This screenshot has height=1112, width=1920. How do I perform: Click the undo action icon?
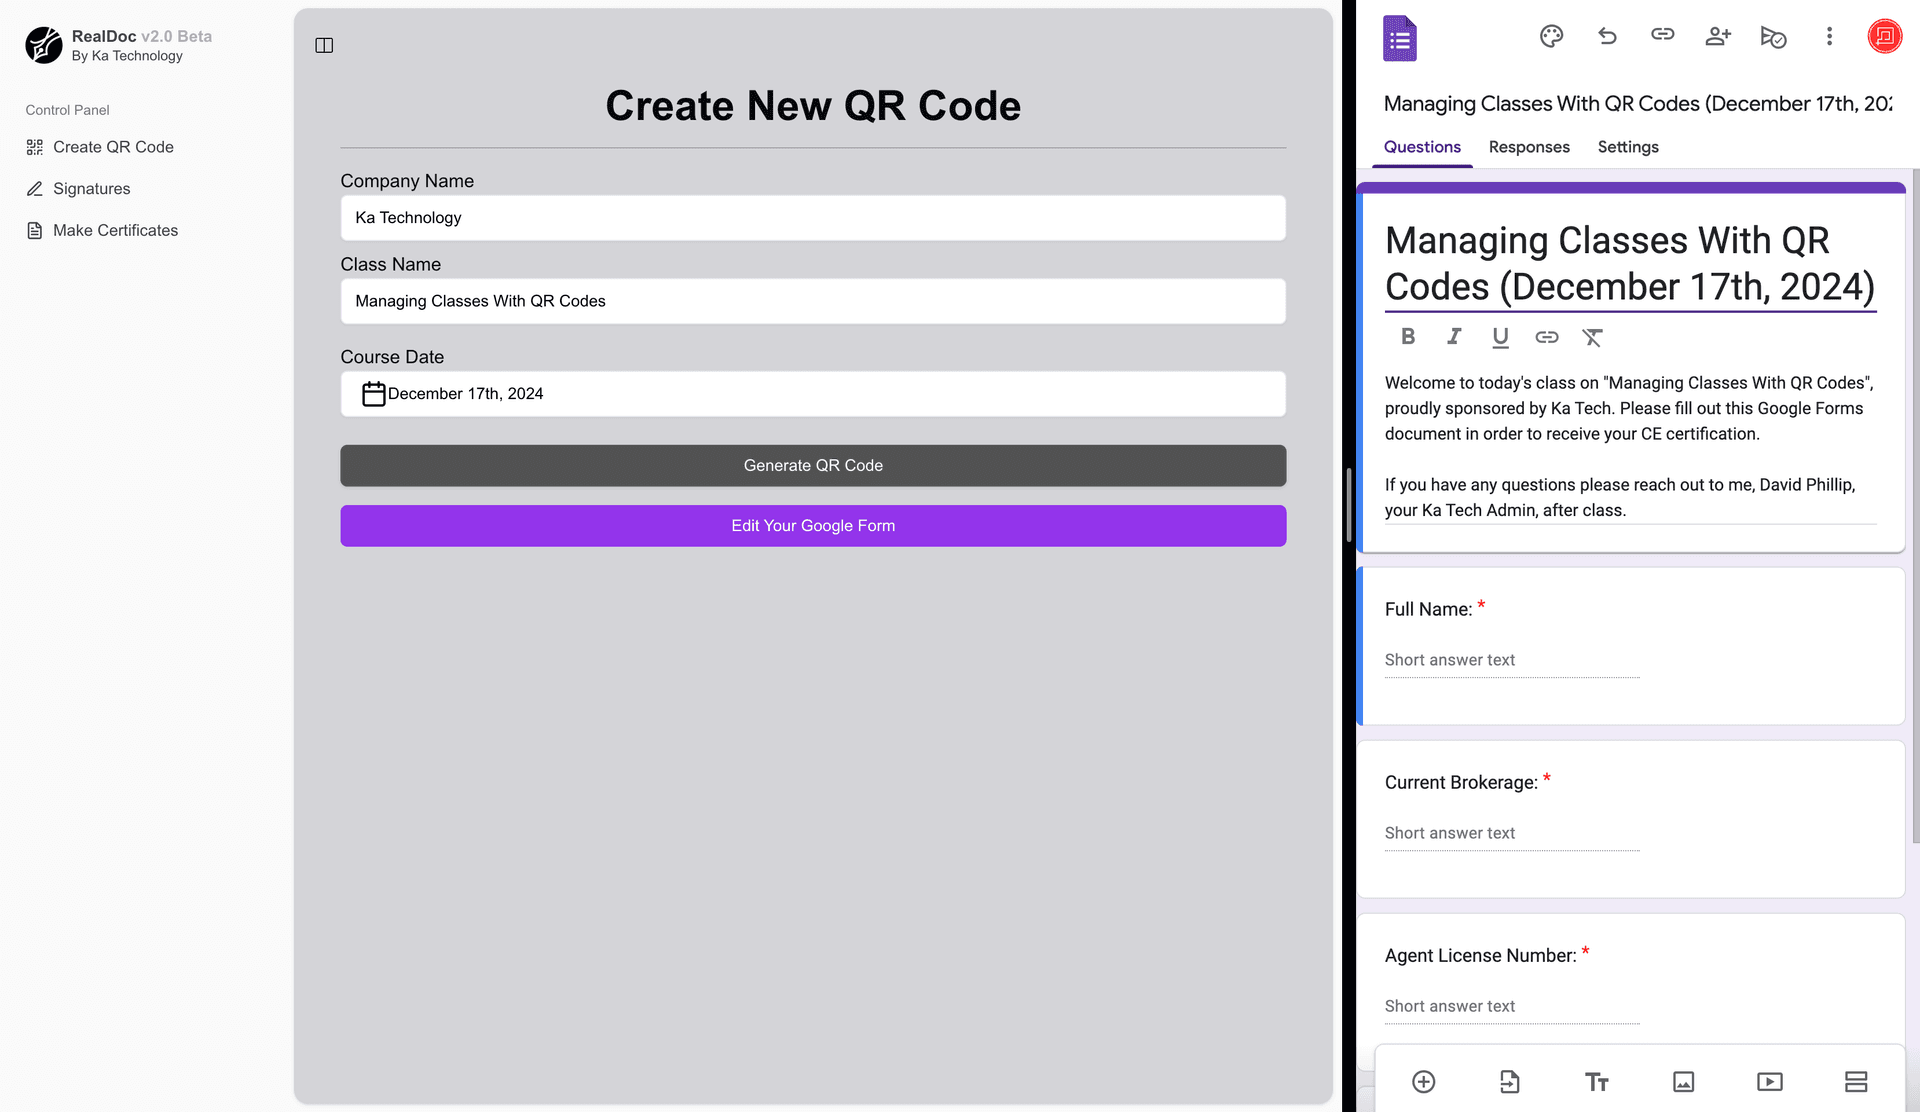(1608, 36)
